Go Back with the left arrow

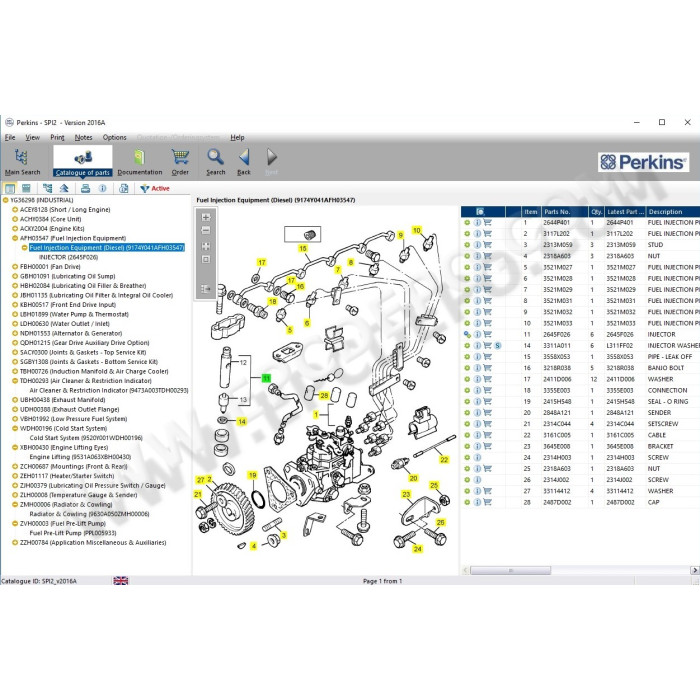(244, 162)
